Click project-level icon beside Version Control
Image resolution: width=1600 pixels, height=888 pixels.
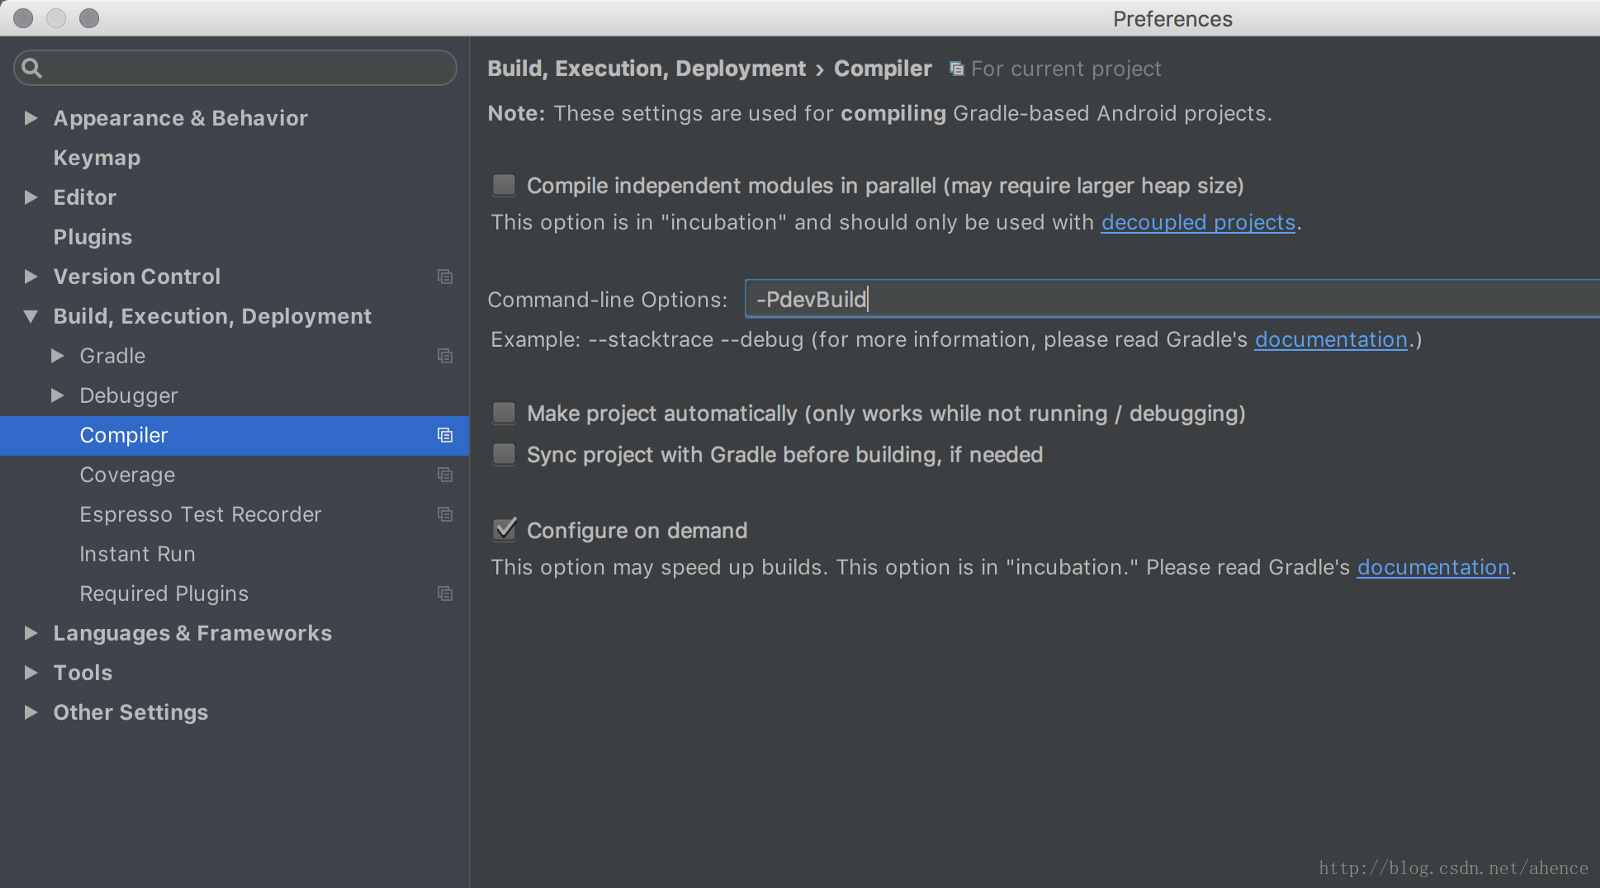(x=445, y=277)
